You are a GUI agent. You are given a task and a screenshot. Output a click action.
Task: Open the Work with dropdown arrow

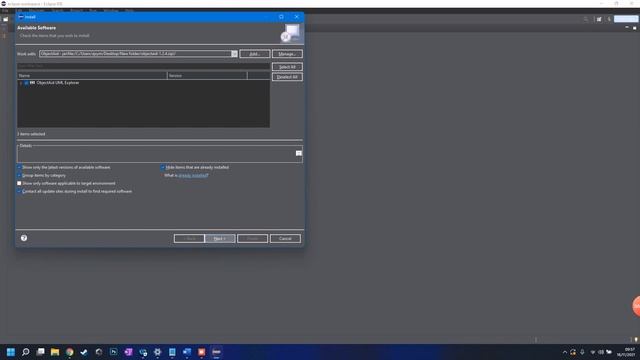pyautogui.click(x=234, y=53)
